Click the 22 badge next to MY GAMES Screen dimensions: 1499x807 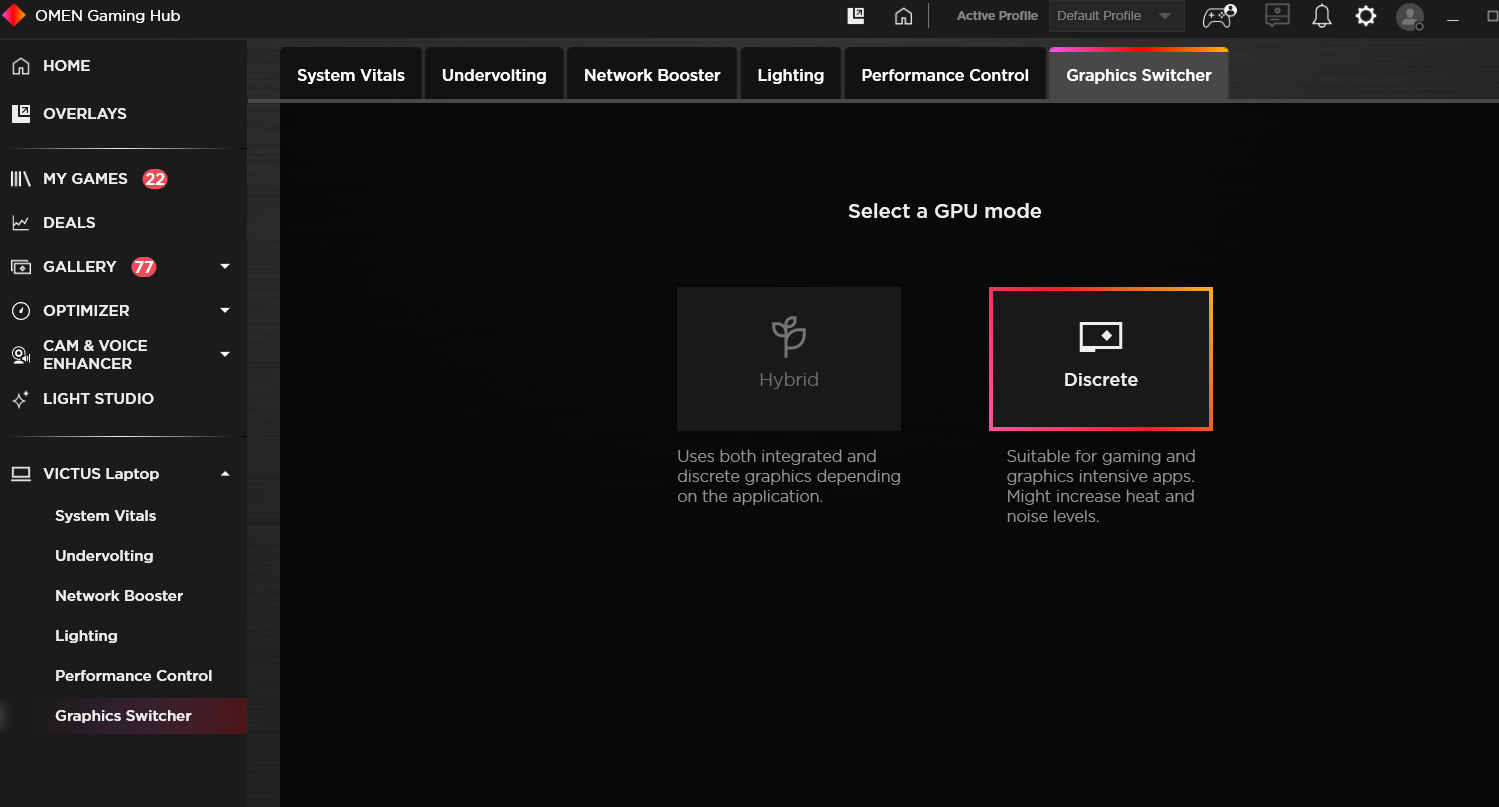click(x=155, y=179)
